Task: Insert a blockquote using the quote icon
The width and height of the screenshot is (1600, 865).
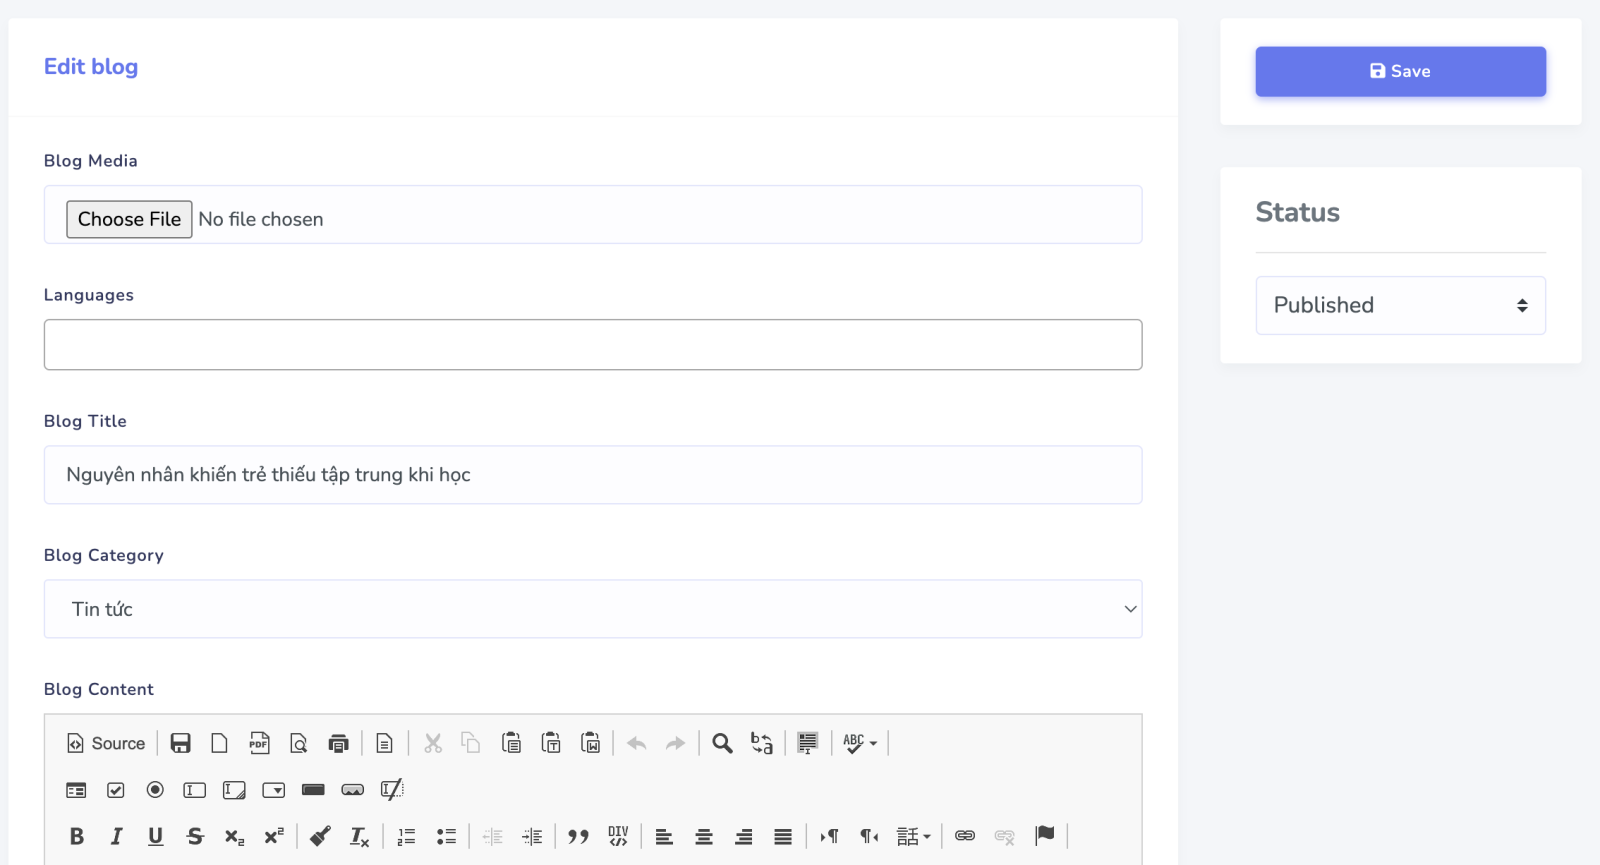Action: pyautogui.click(x=578, y=836)
